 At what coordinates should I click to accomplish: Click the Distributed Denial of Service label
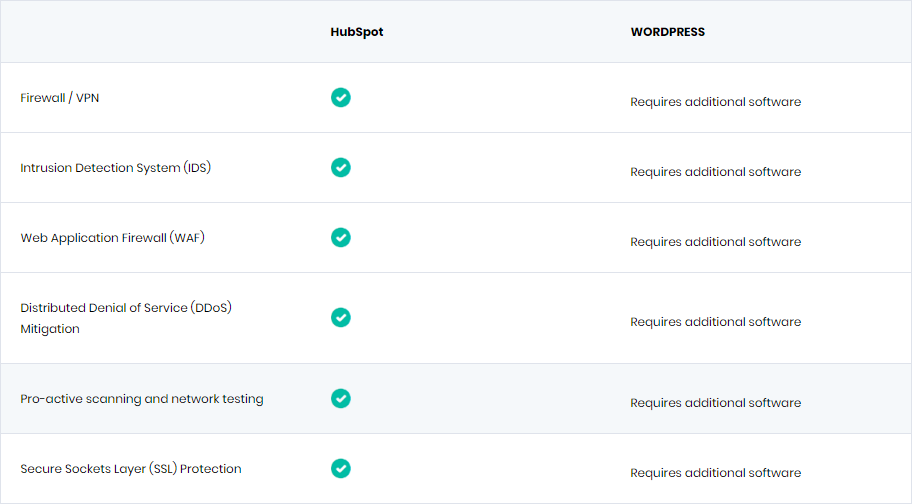[x=126, y=317]
